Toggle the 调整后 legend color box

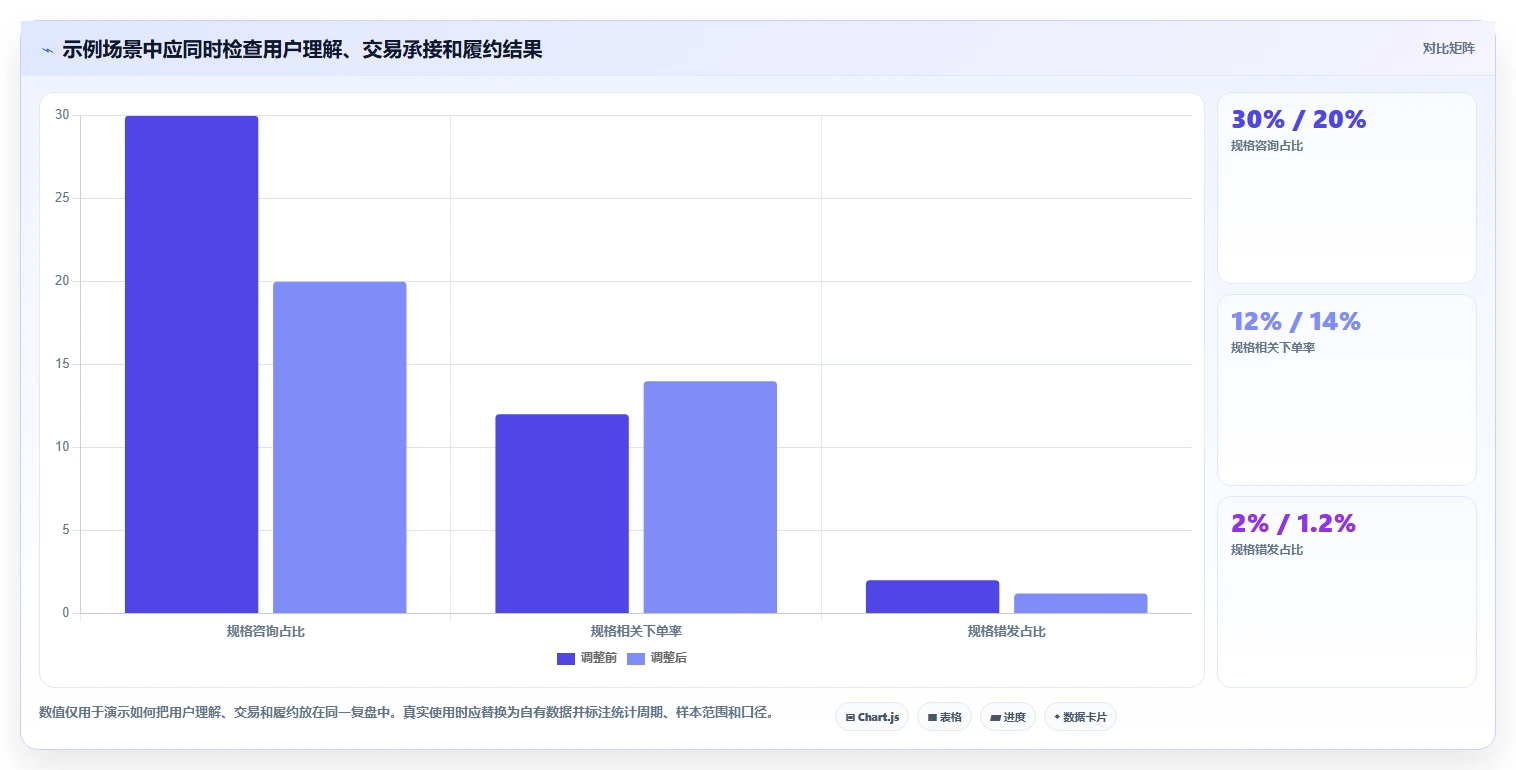(636, 658)
